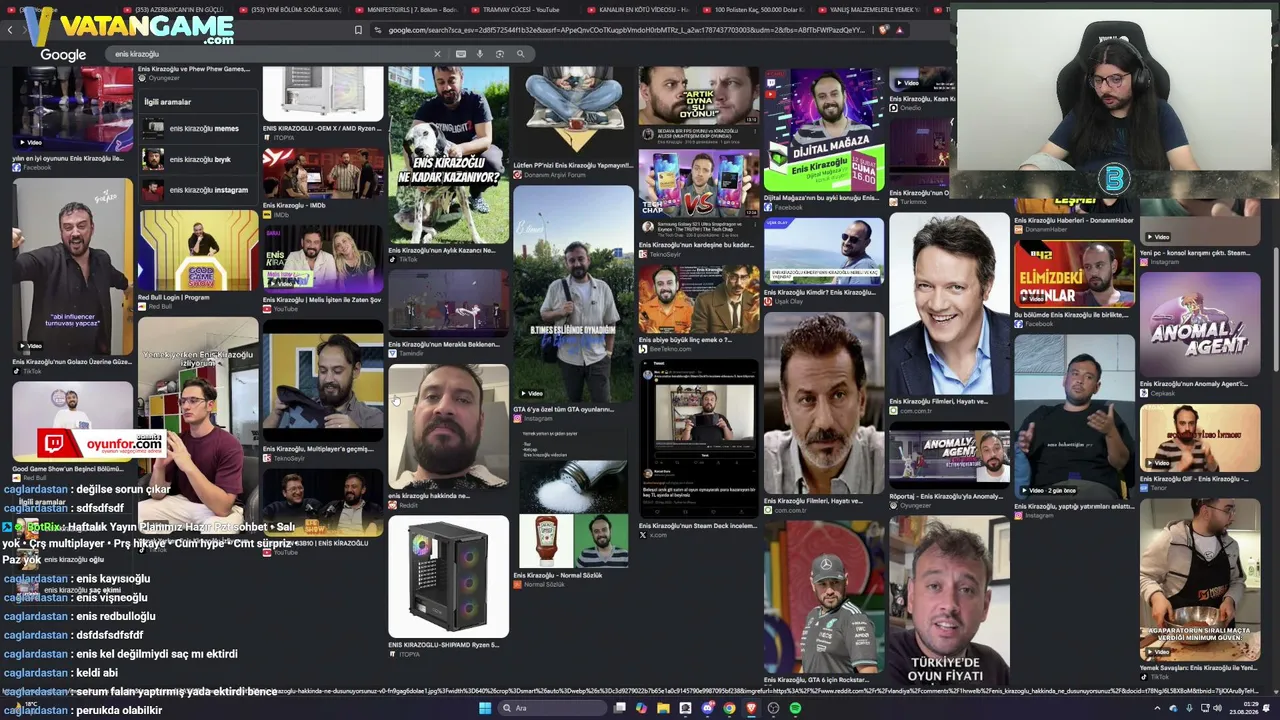This screenshot has height=720, width=1280.
Task: Click the browser address bar URL
Action: [626, 30]
